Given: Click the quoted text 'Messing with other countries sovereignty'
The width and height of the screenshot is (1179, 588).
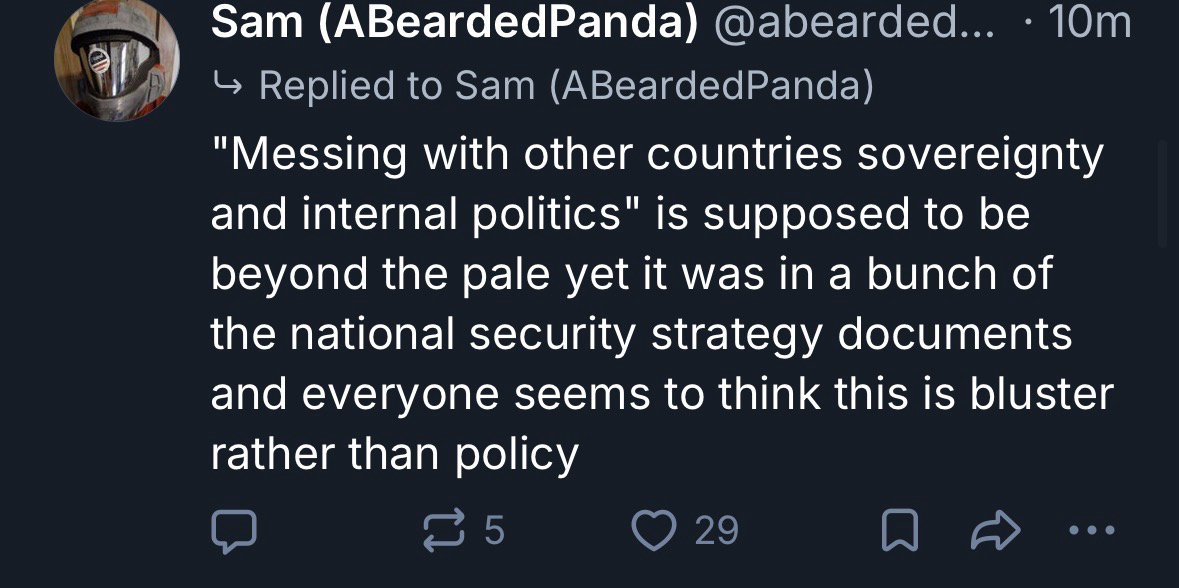Looking at the screenshot, I should point(656,155).
